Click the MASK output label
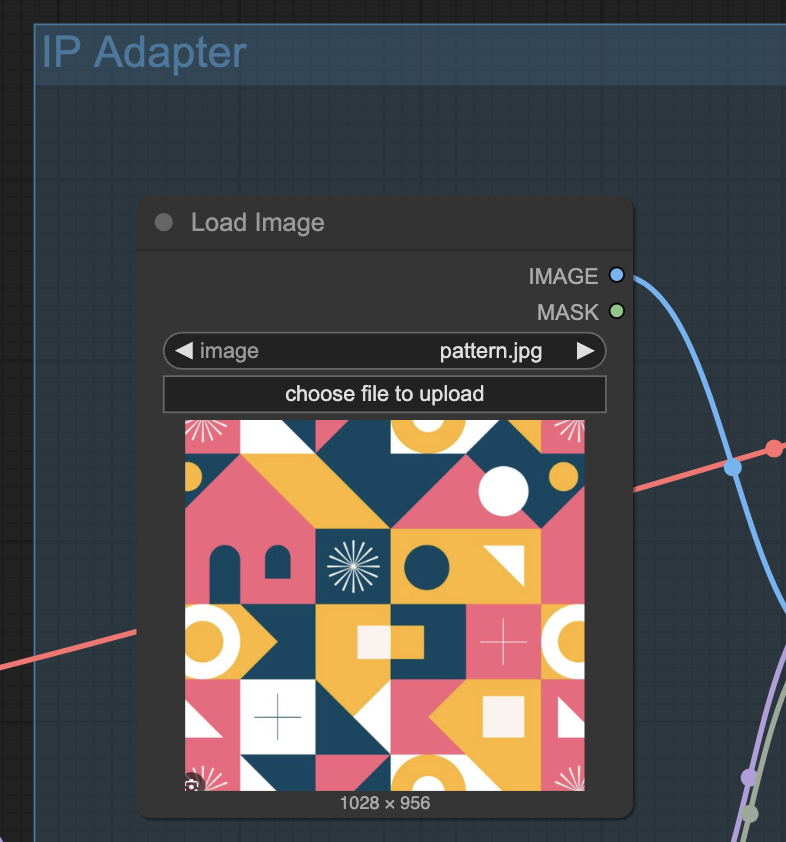This screenshot has height=842, width=786. [x=567, y=312]
